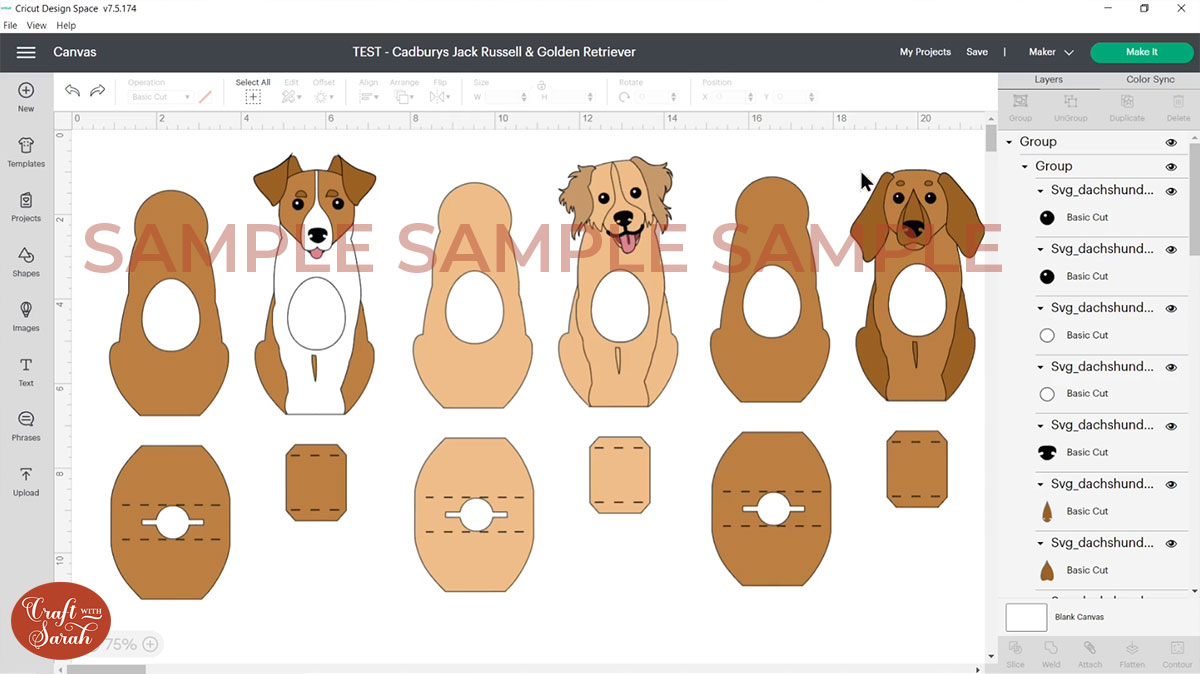Hide the top Svg_dachshund layer

click(x=1170, y=190)
